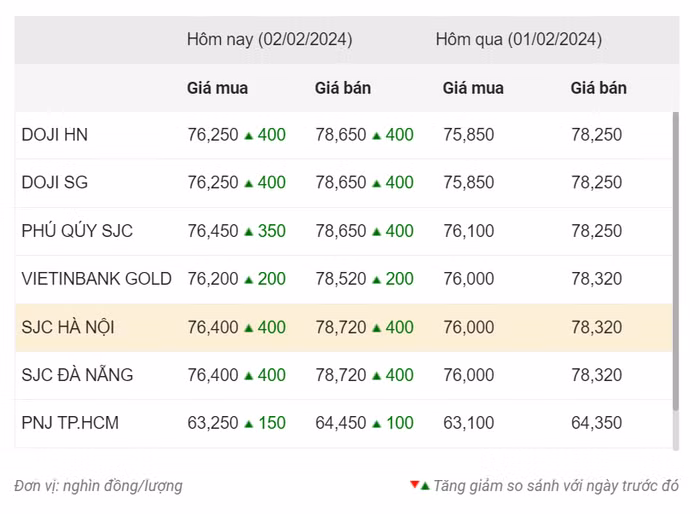Select the Hôm nay (02/02/2024) header
Image resolution: width=700 pixels, height=514 pixels.
(269, 40)
